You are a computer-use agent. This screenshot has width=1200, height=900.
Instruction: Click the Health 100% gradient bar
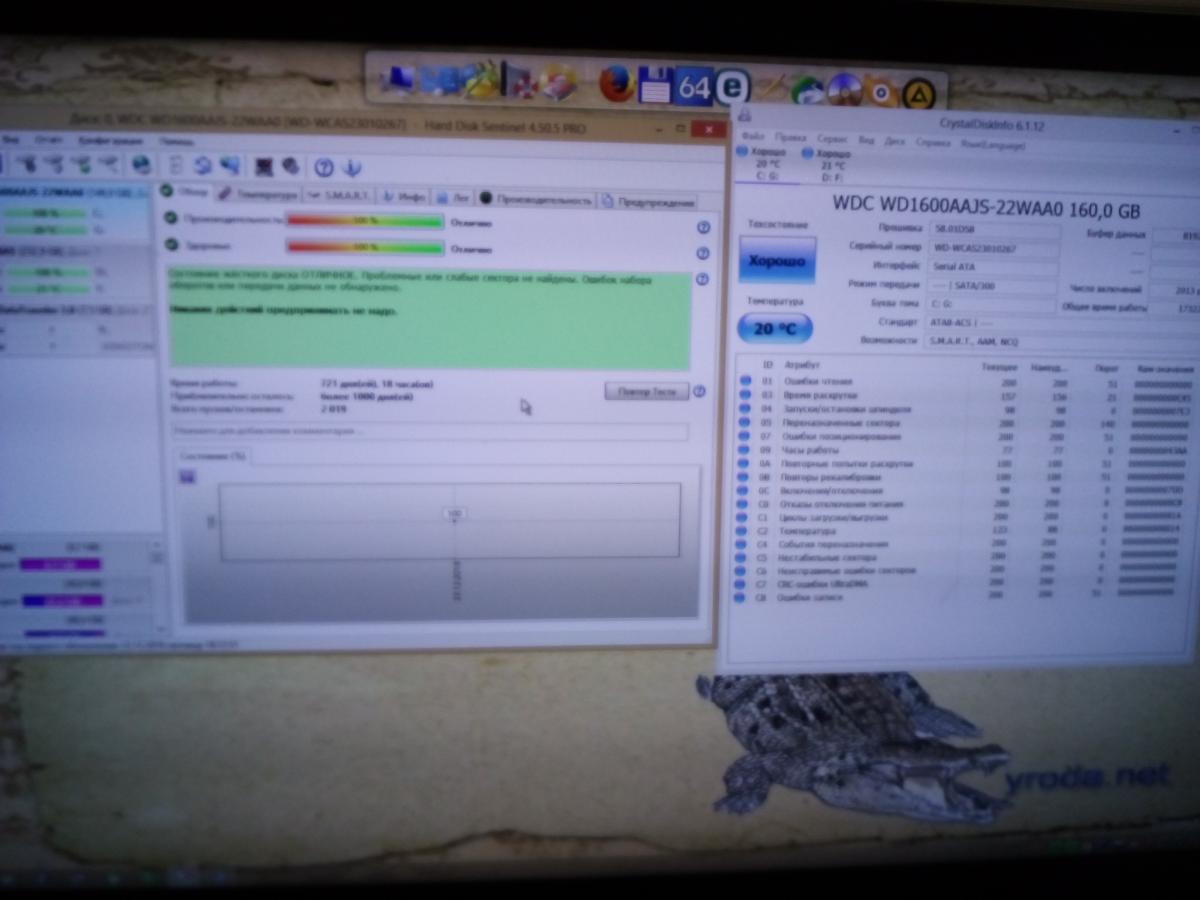365,246
